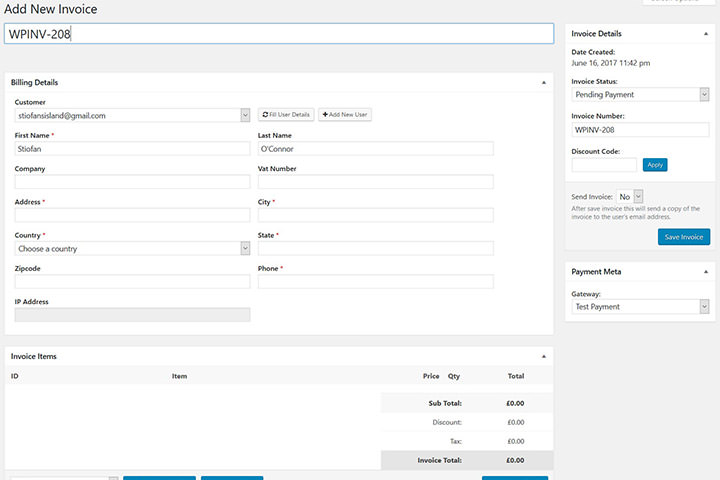The image size is (720, 480).
Task: Click the Add New User plus button
Action: tap(345, 115)
